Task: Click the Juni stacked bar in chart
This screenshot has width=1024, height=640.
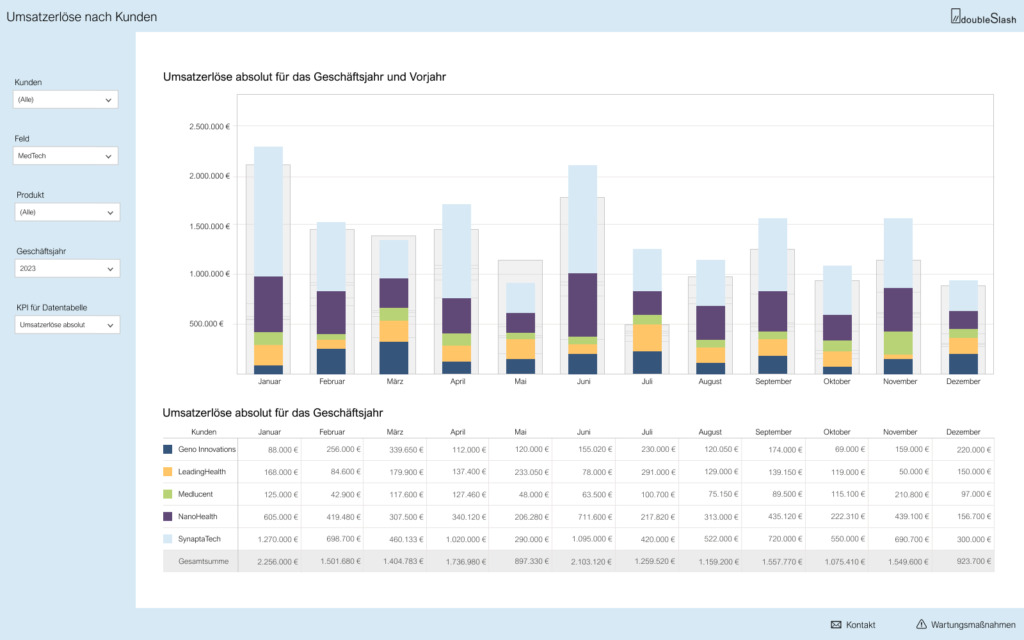Action: click(583, 269)
